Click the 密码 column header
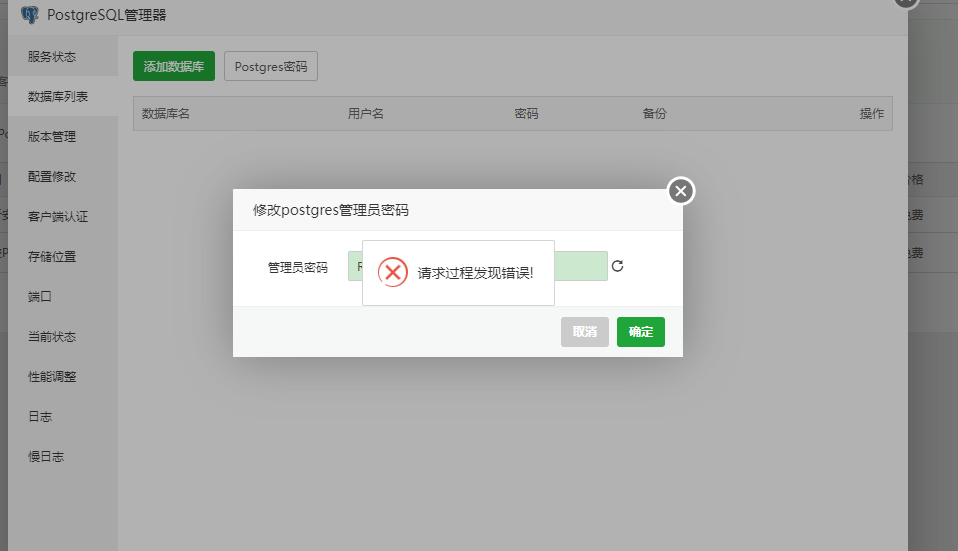The width and height of the screenshot is (958, 551). click(x=526, y=114)
